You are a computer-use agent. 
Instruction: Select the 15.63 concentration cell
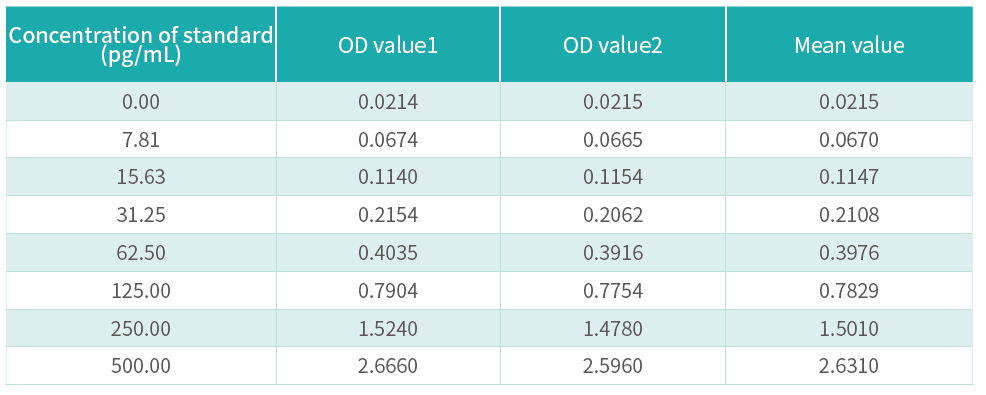point(141,177)
